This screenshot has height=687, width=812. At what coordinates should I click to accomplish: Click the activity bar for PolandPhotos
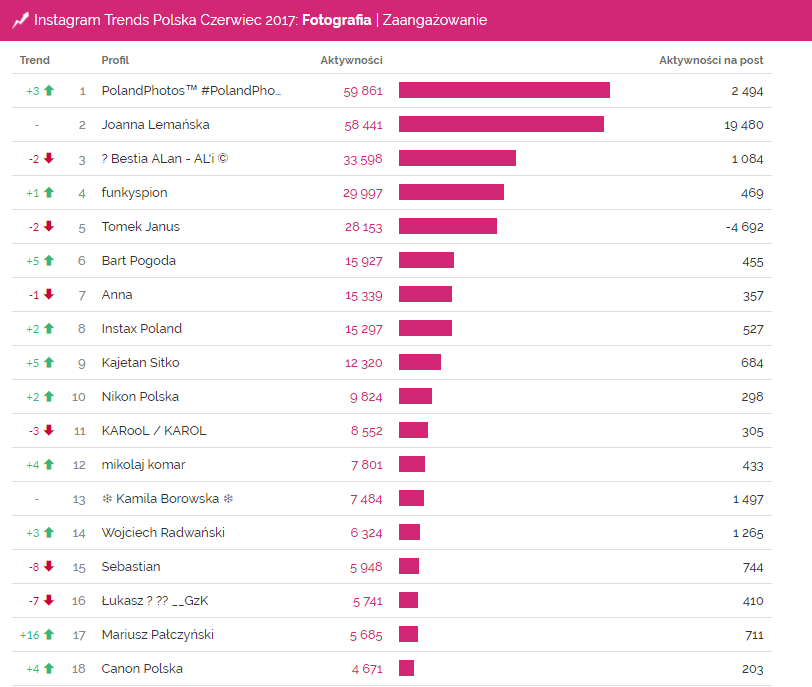click(504, 91)
